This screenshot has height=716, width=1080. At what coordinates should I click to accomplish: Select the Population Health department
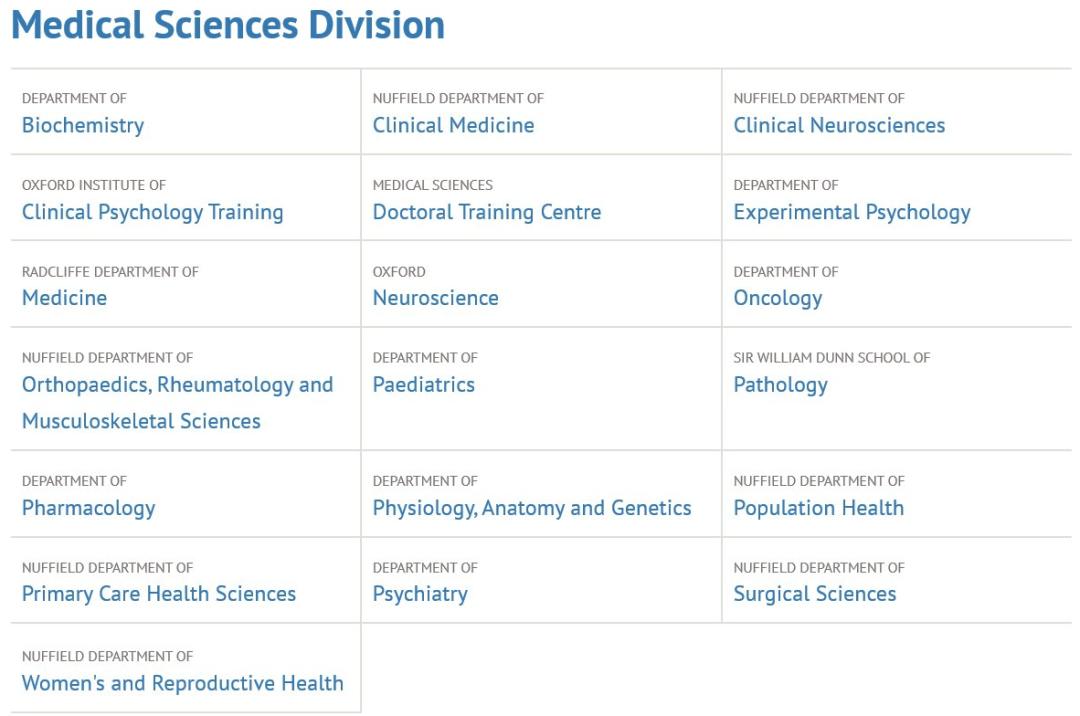[x=818, y=508]
